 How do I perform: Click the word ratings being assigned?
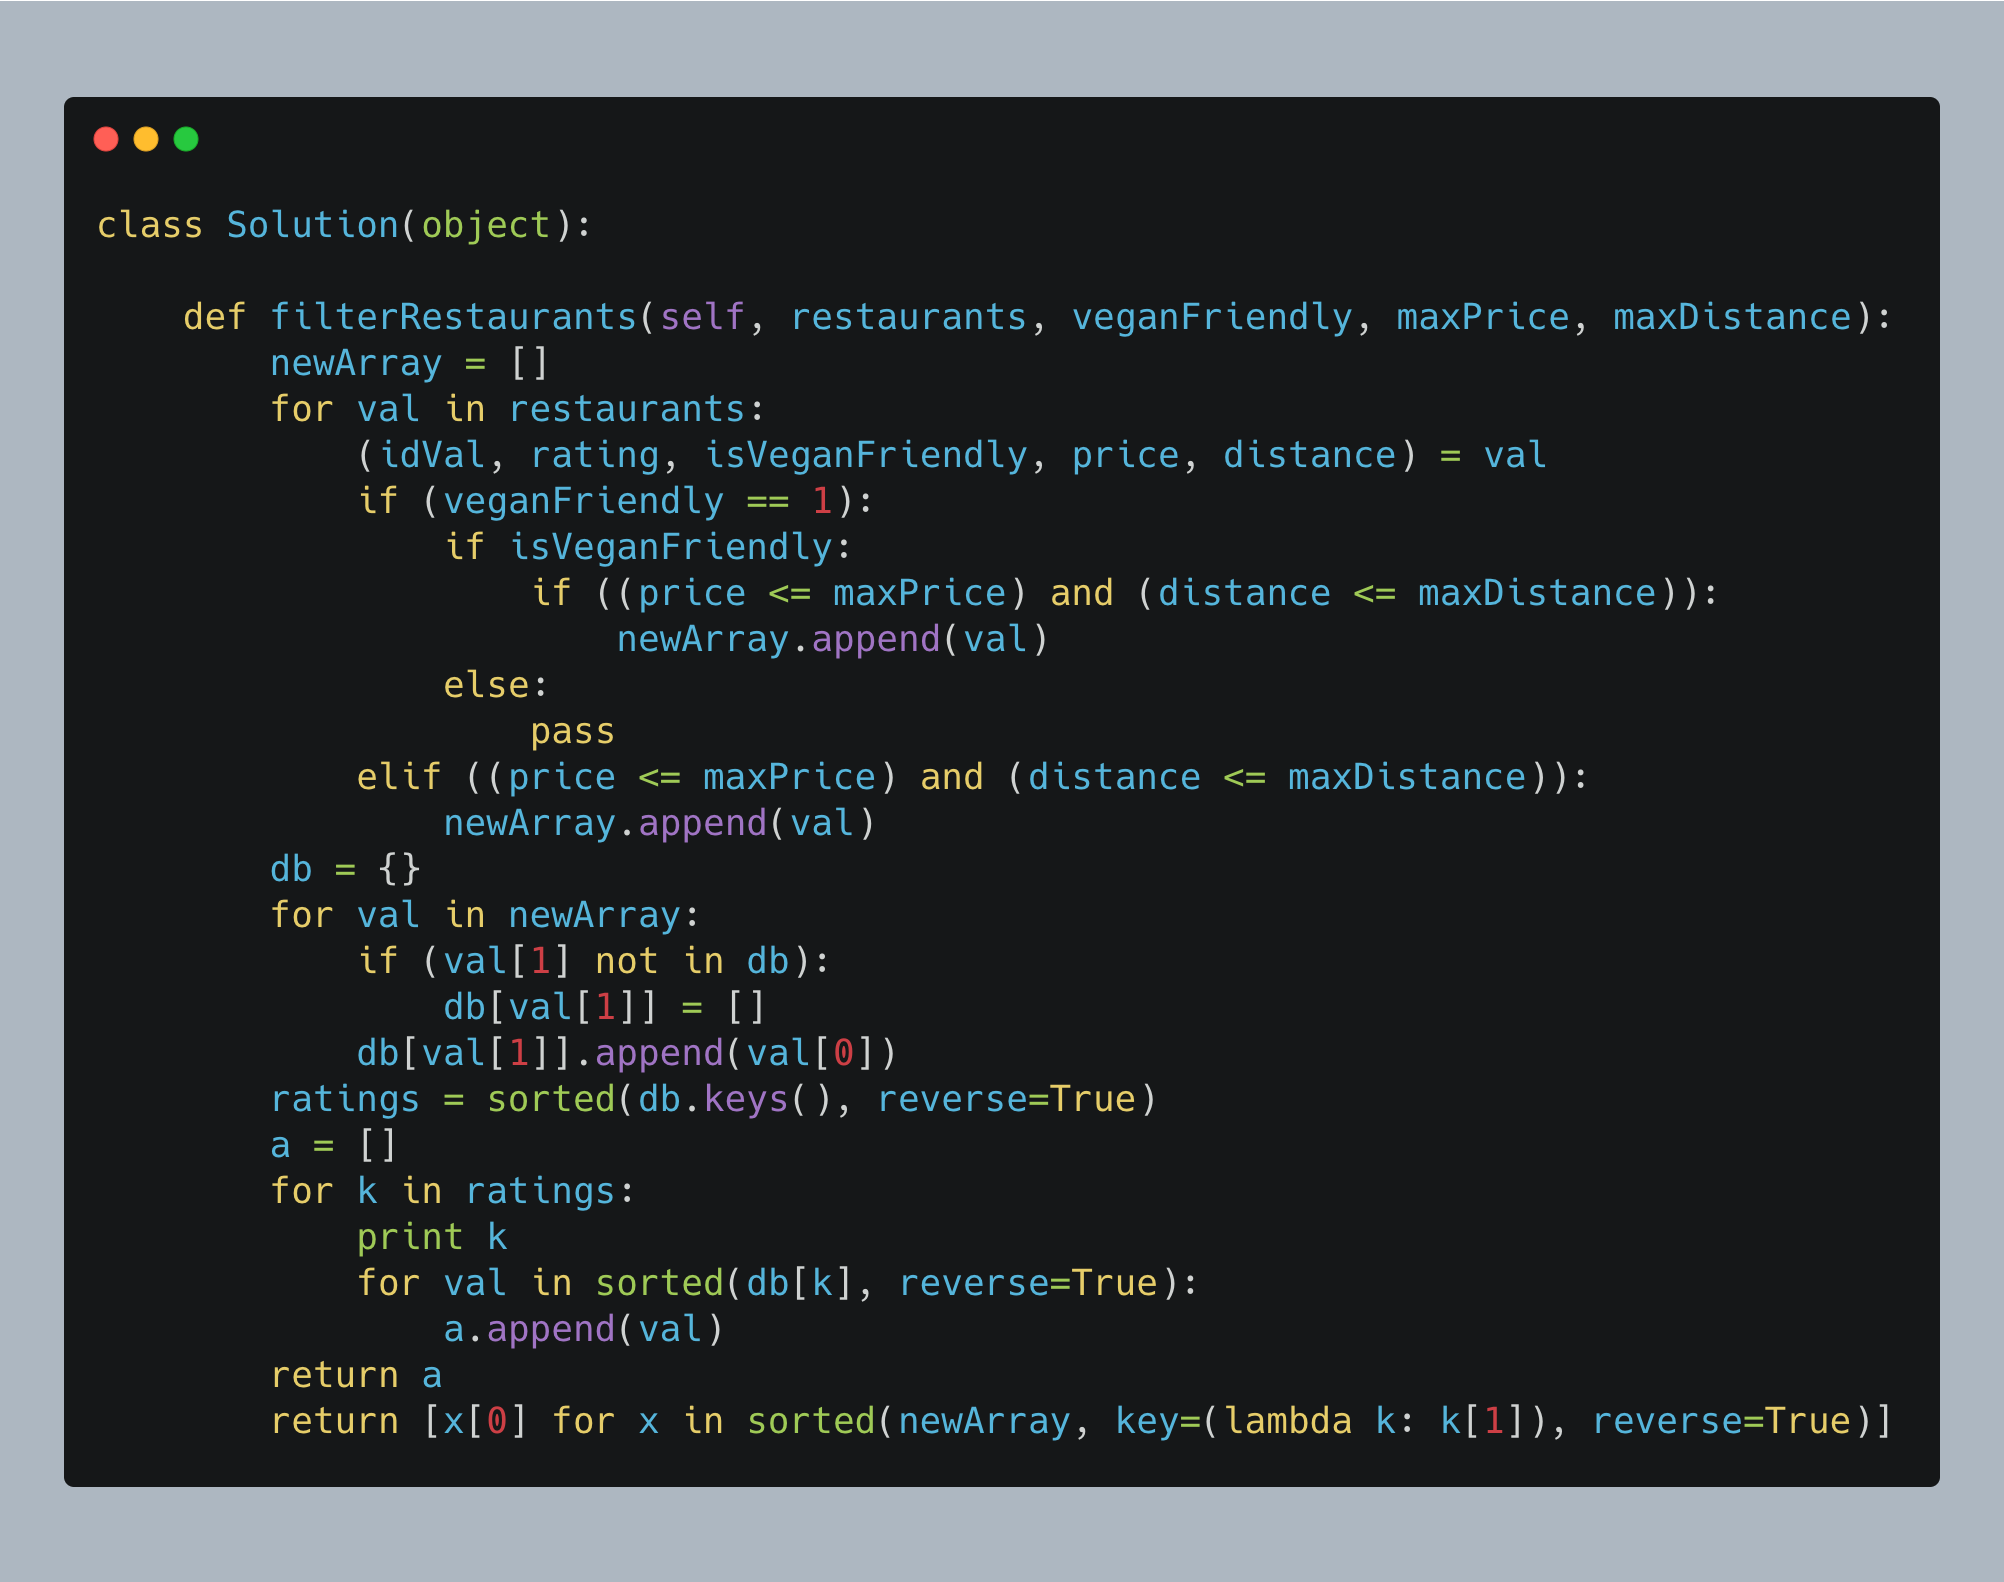coord(345,1099)
